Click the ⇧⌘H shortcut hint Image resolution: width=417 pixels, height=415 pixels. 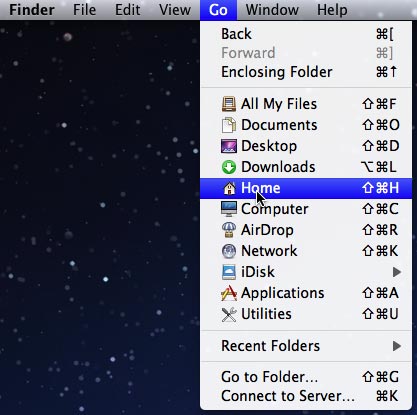pyautogui.click(x=380, y=188)
